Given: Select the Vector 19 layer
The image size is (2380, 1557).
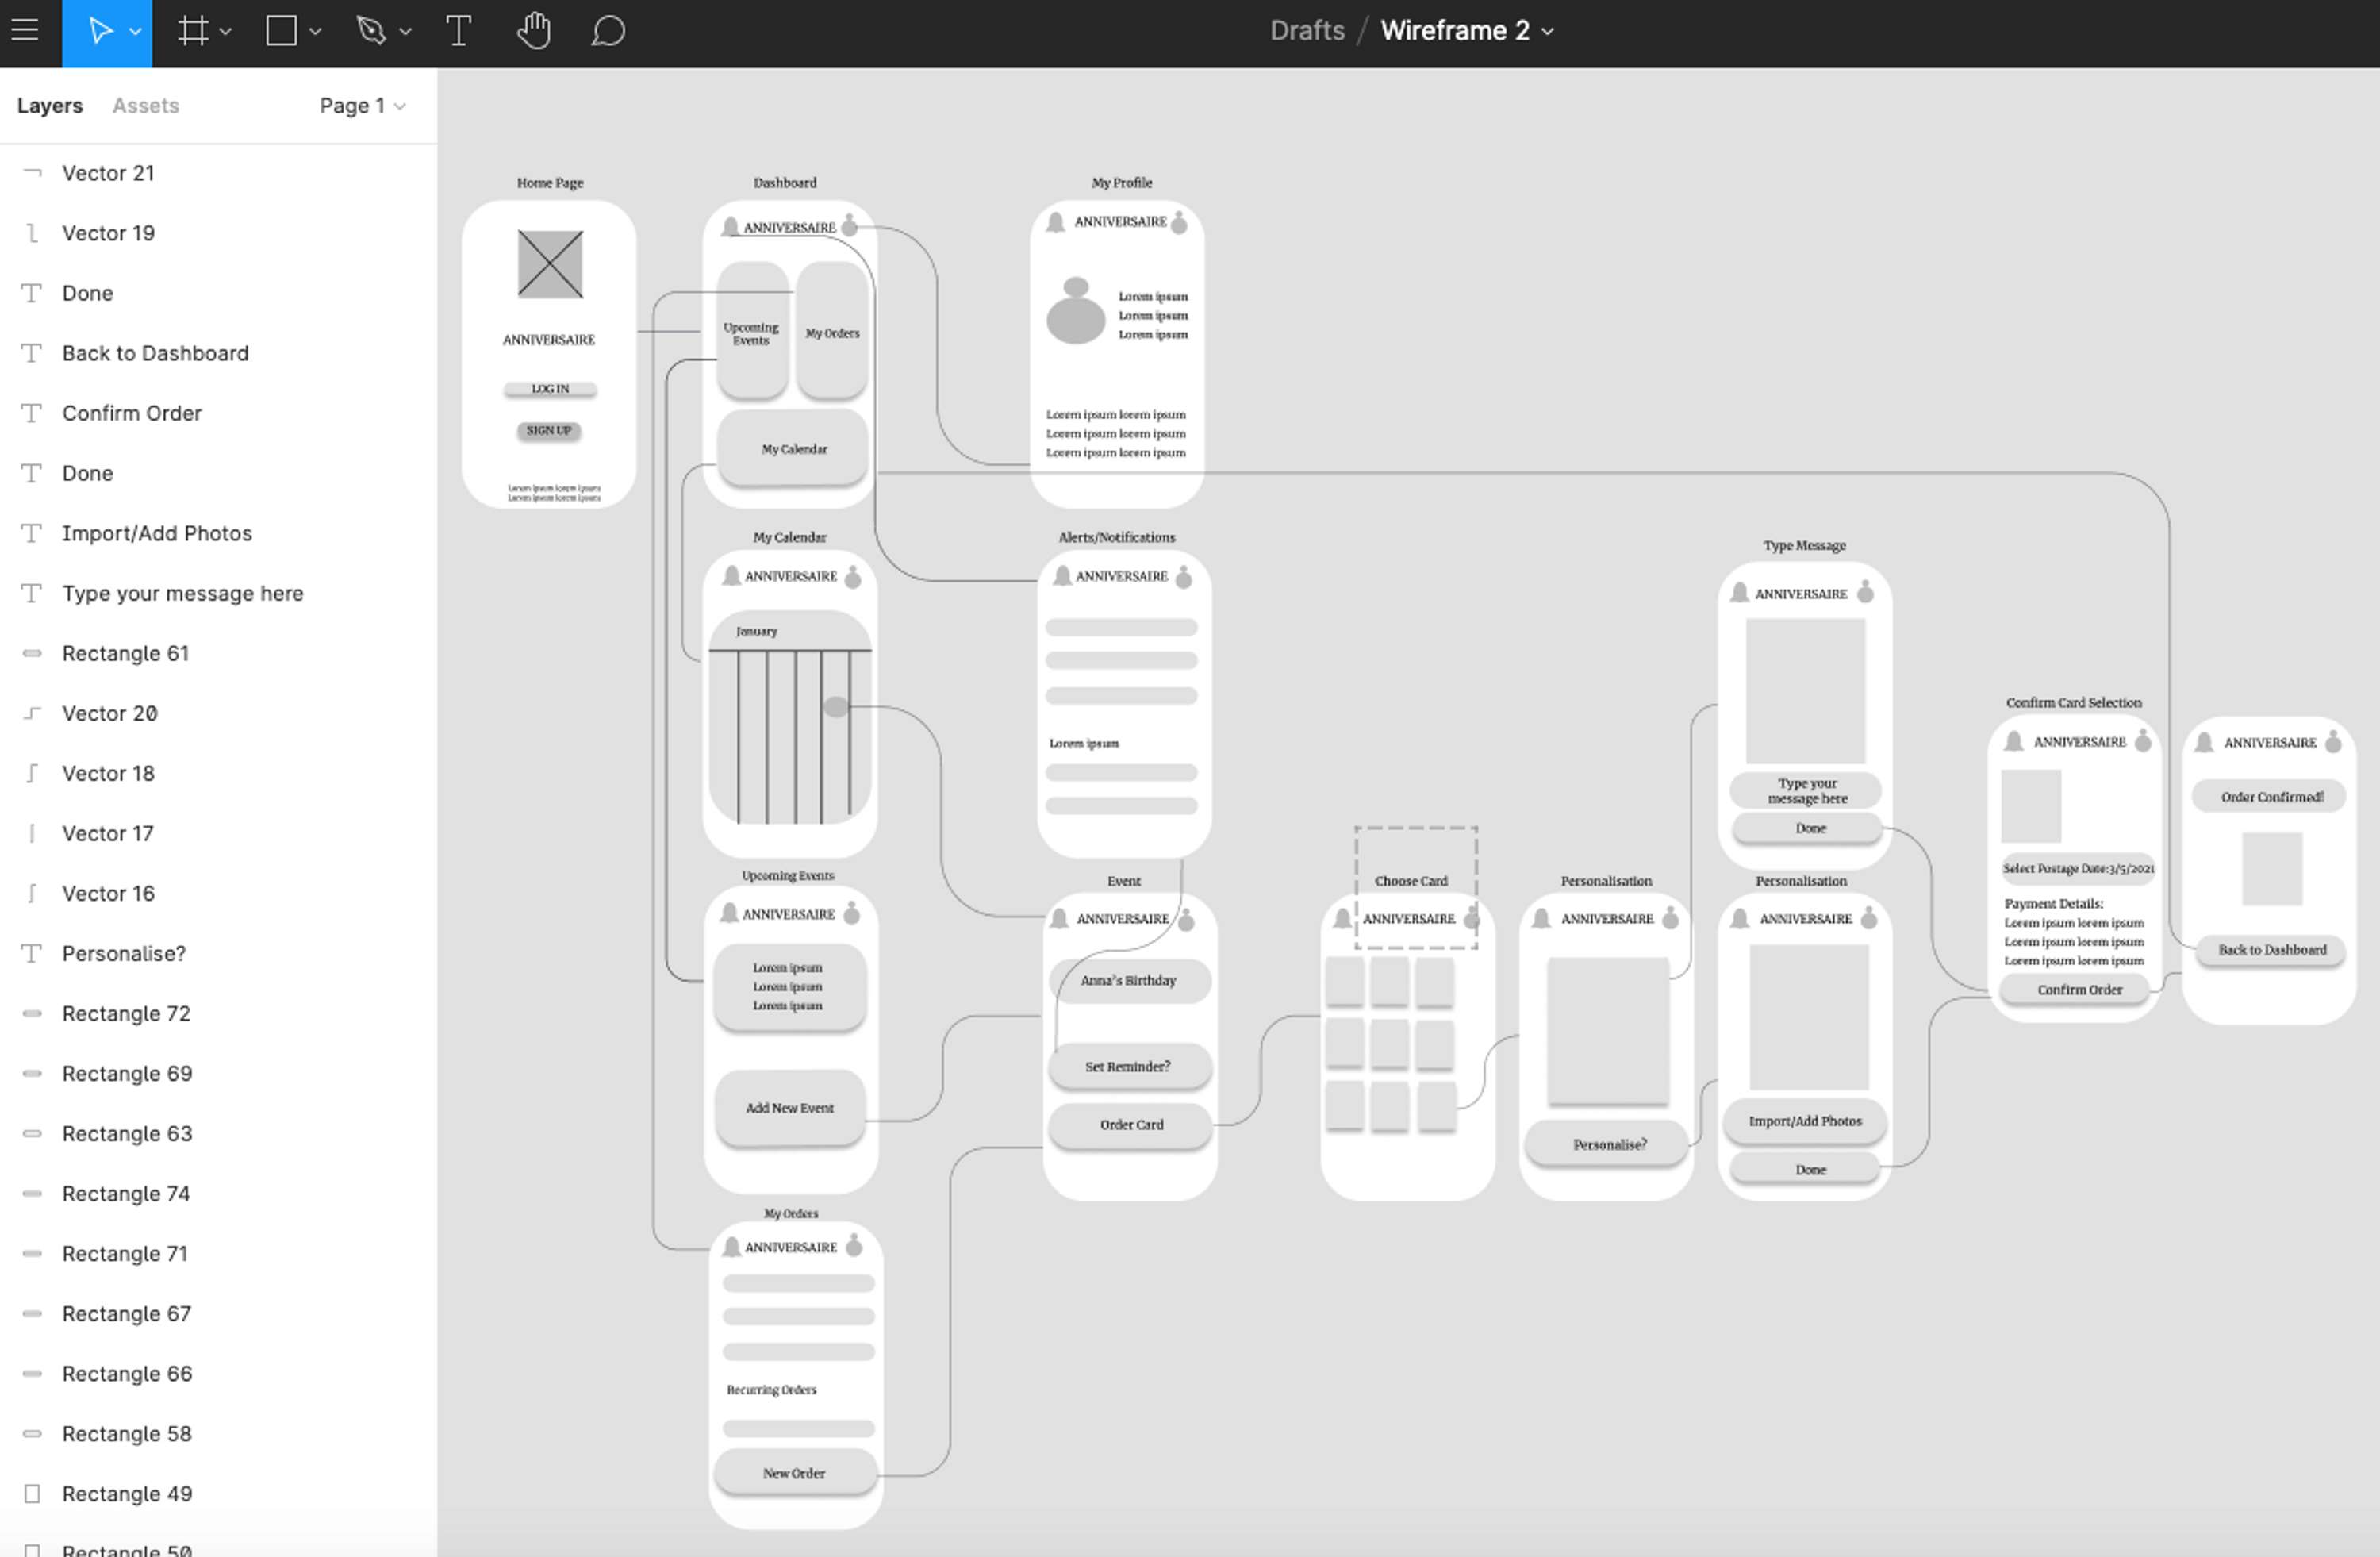Looking at the screenshot, I should click(x=218, y=233).
